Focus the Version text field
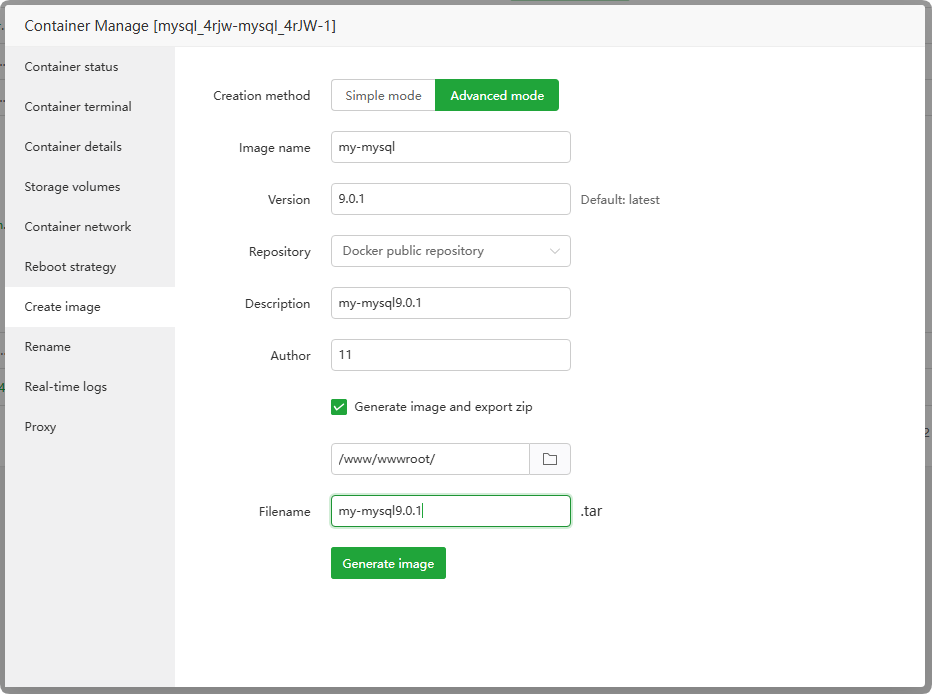Screen dimensions: 932x694 tap(450, 199)
